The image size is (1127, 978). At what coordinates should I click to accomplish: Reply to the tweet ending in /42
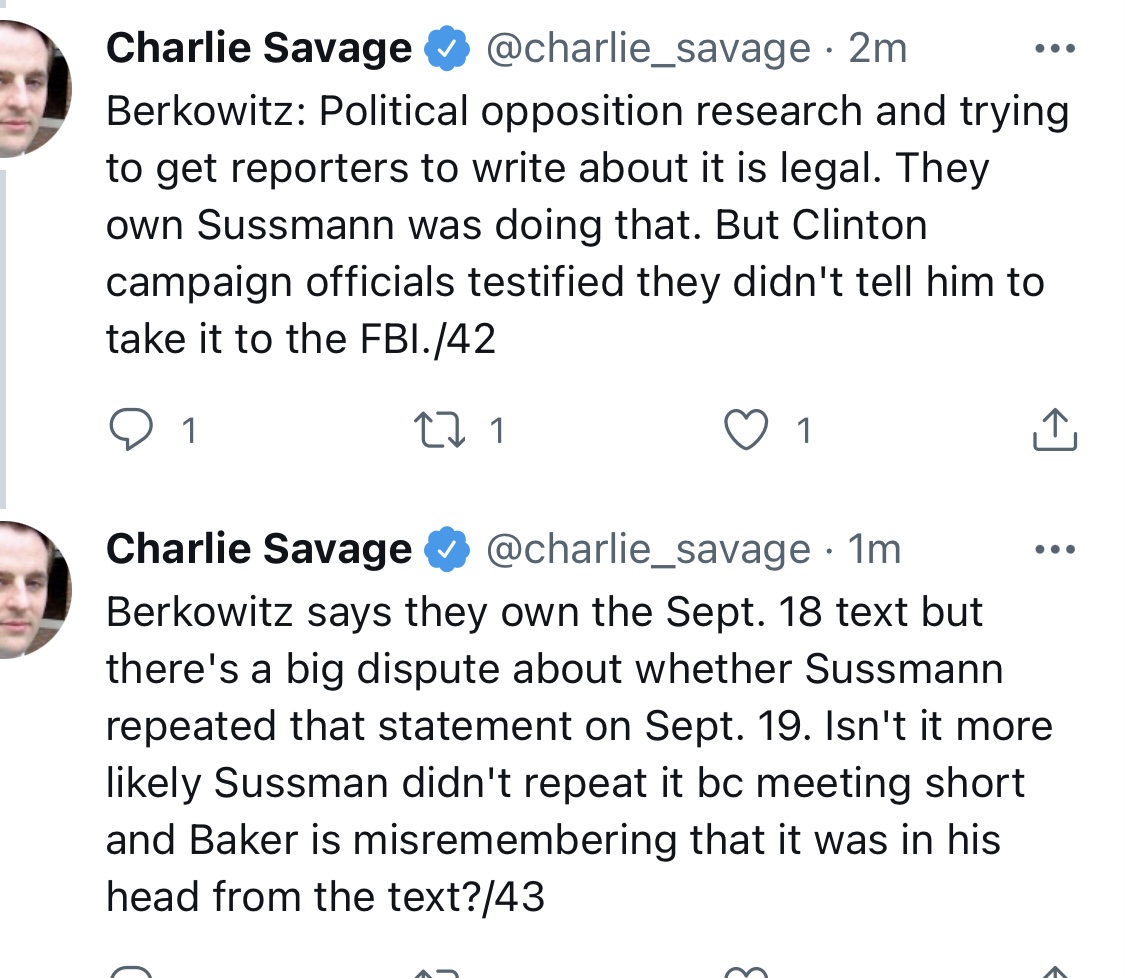(x=128, y=430)
